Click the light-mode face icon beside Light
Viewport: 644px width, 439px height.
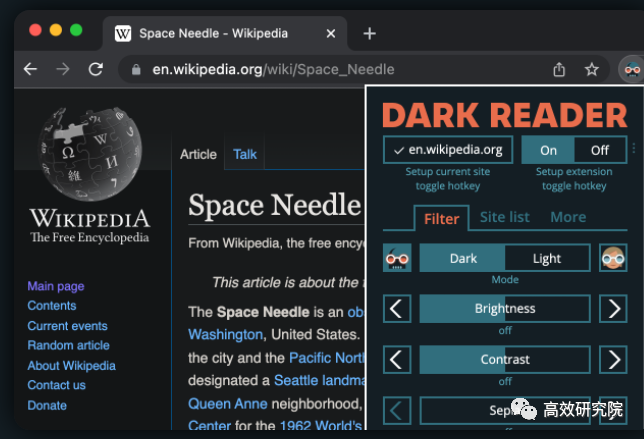pos(613,257)
